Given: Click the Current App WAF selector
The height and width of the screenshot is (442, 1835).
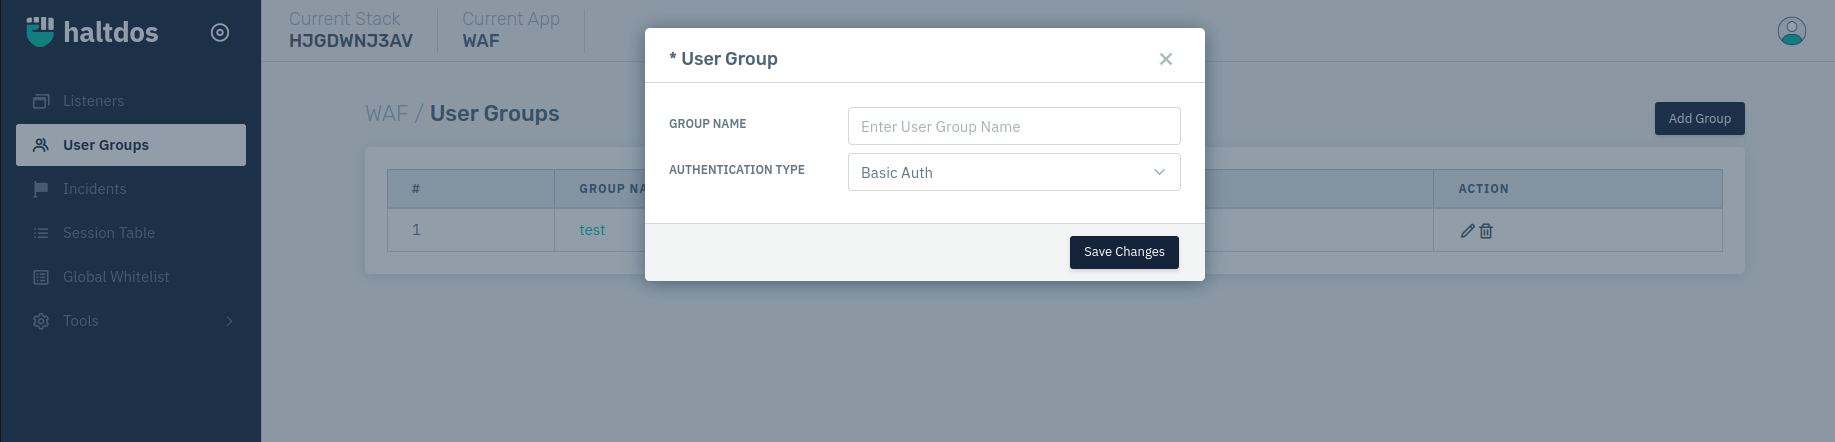Looking at the screenshot, I should (511, 30).
